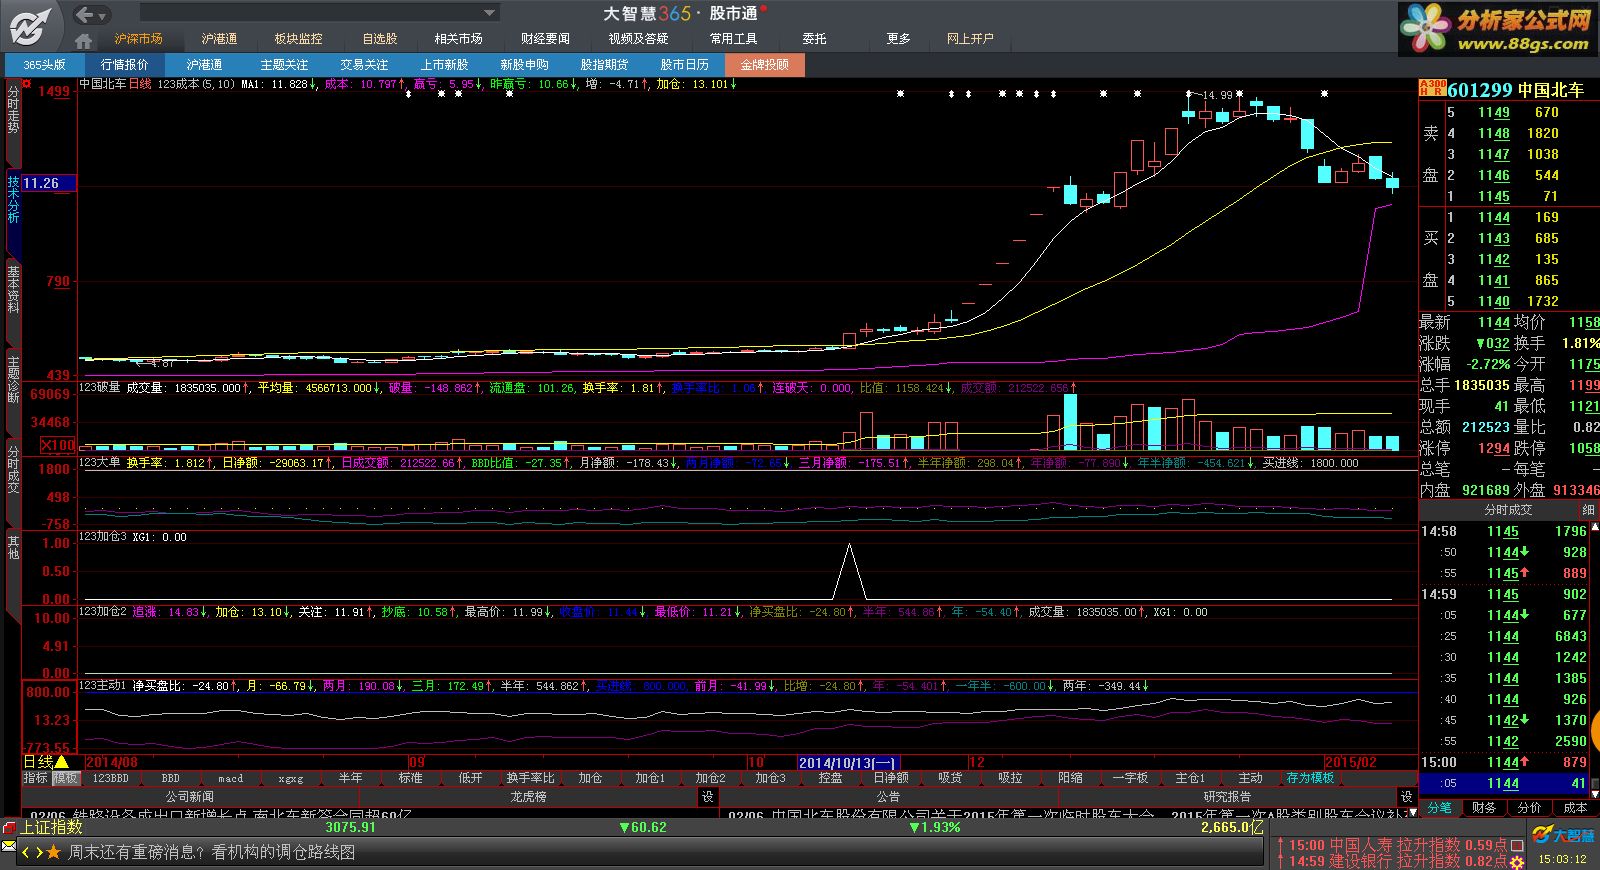The width and height of the screenshot is (1600, 870).
Task: Apply the 一字板 indicator template
Action: point(1130,778)
